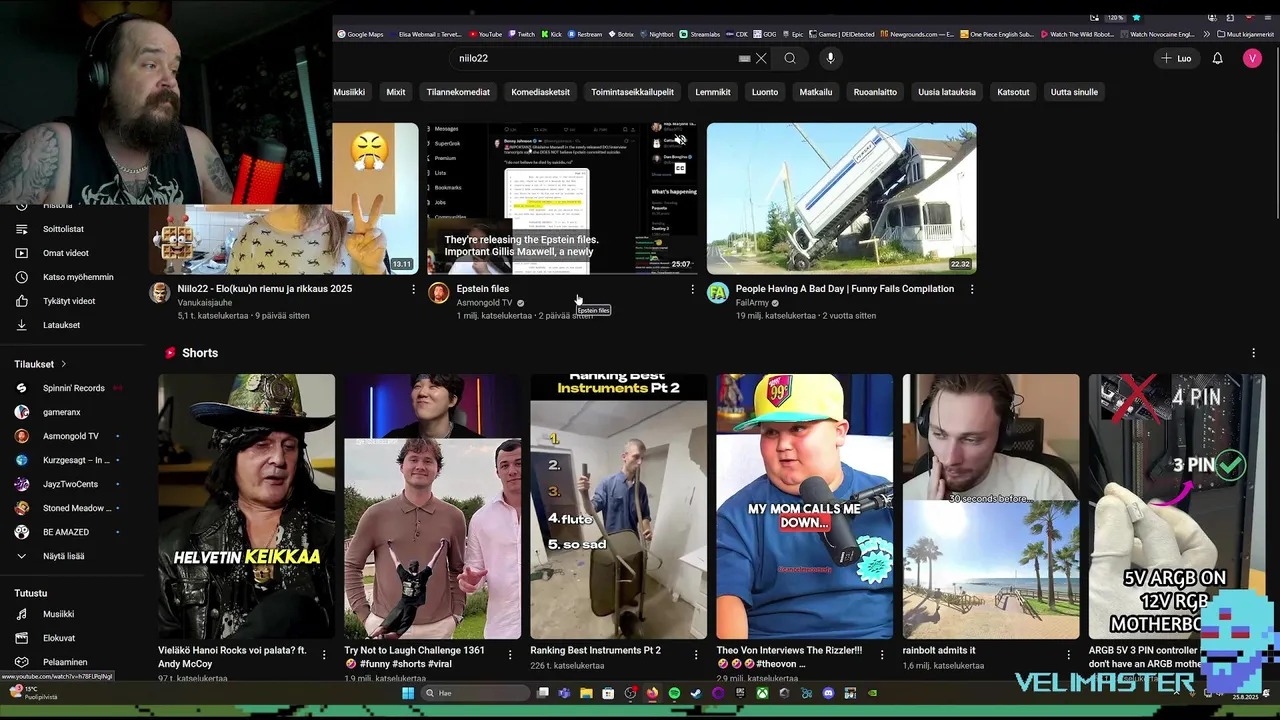Open Ranking Best Instruments Pt 2 short
Image resolution: width=1280 pixels, height=720 pixels.
618,506
